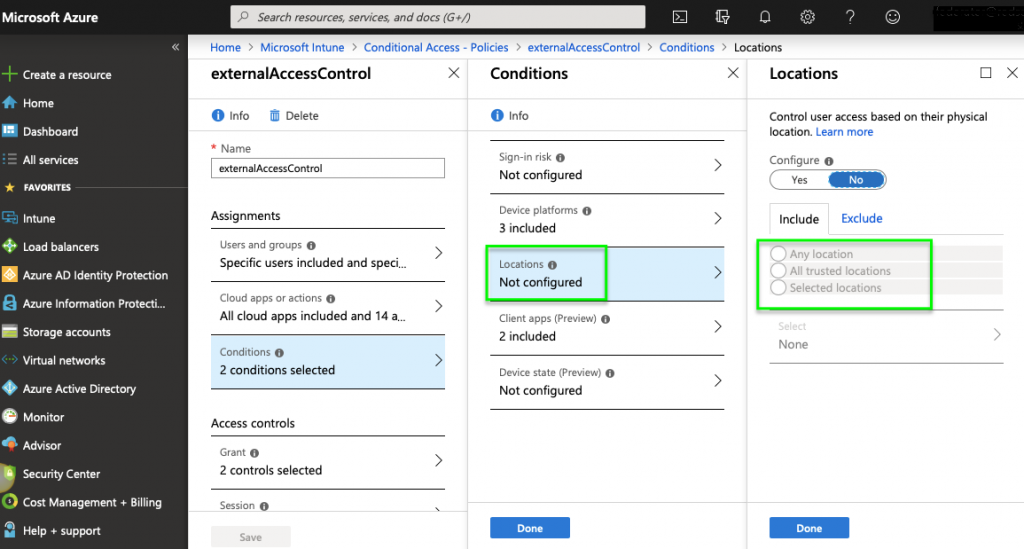
Task: Open notifications bell icon
Action: point(765,17)
